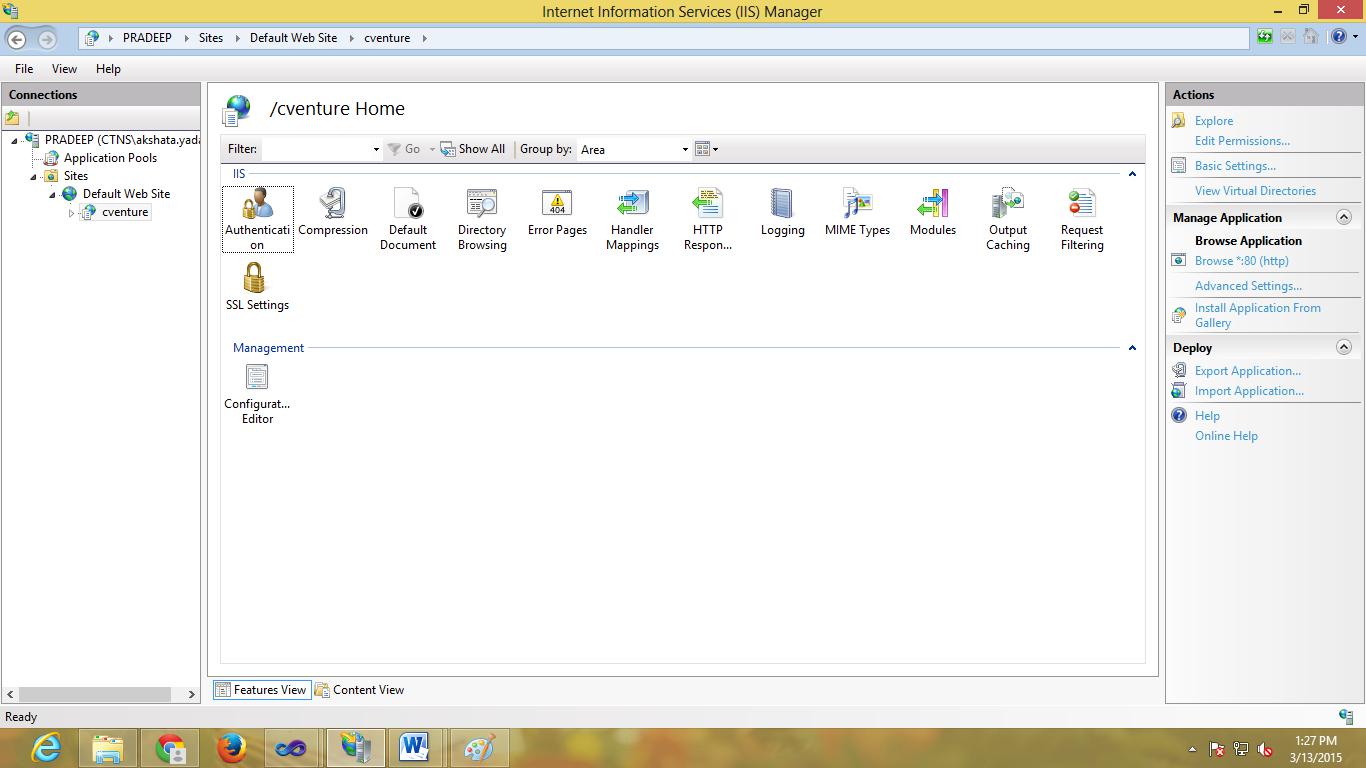Image resolution: width=1366 pixels, height=768 pixels.
Task: Open the Request Filtering feature
Action: pyautogui.click(x=1082, y=219)
